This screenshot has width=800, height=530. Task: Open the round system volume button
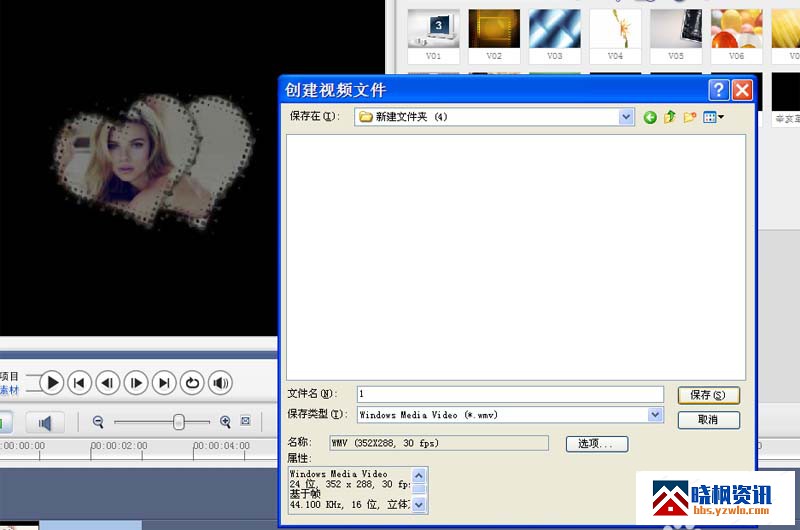coord(220,382)
